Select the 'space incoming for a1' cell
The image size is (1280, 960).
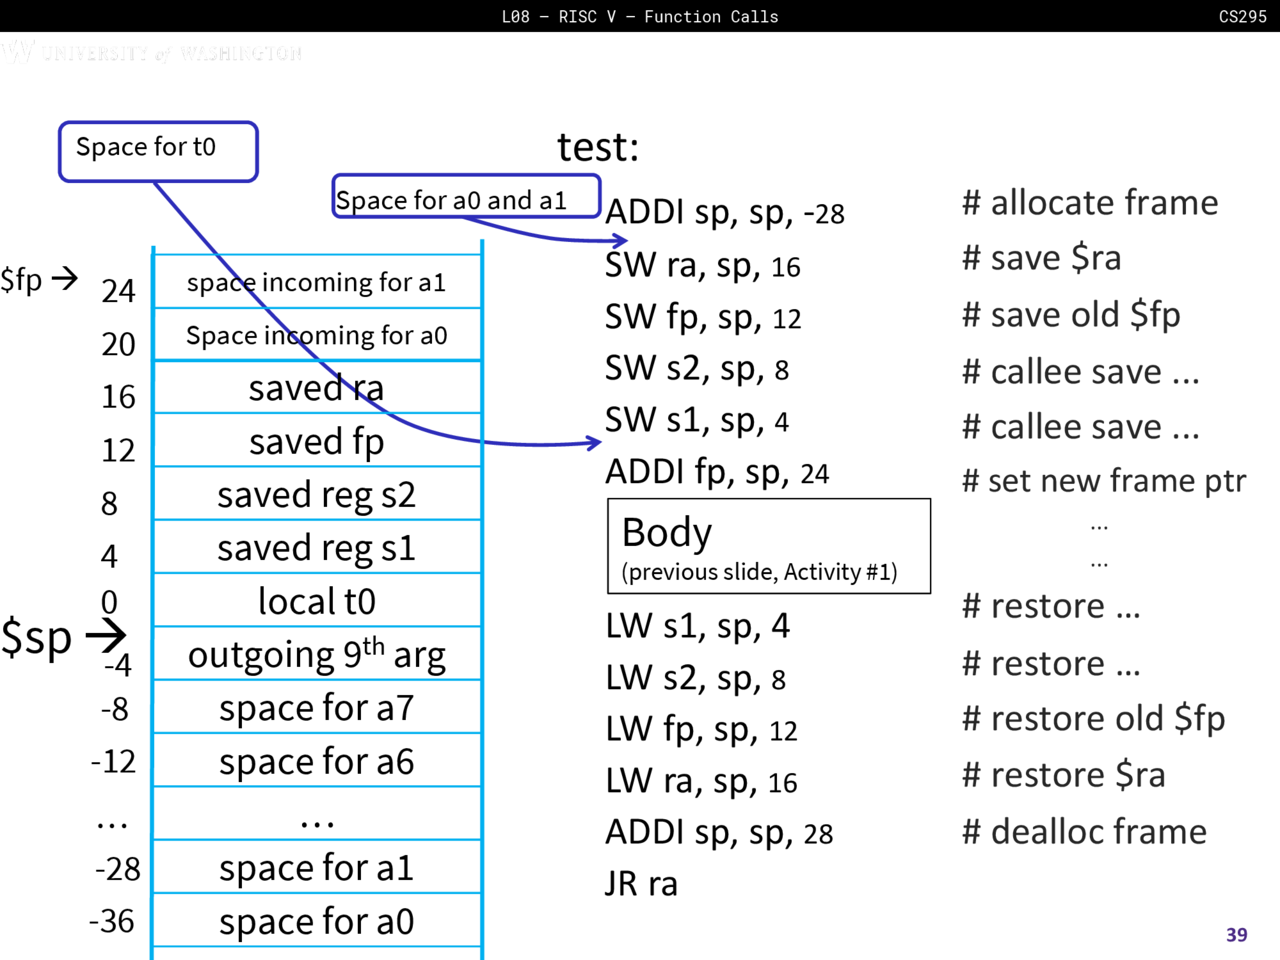[x=316, y=283]
